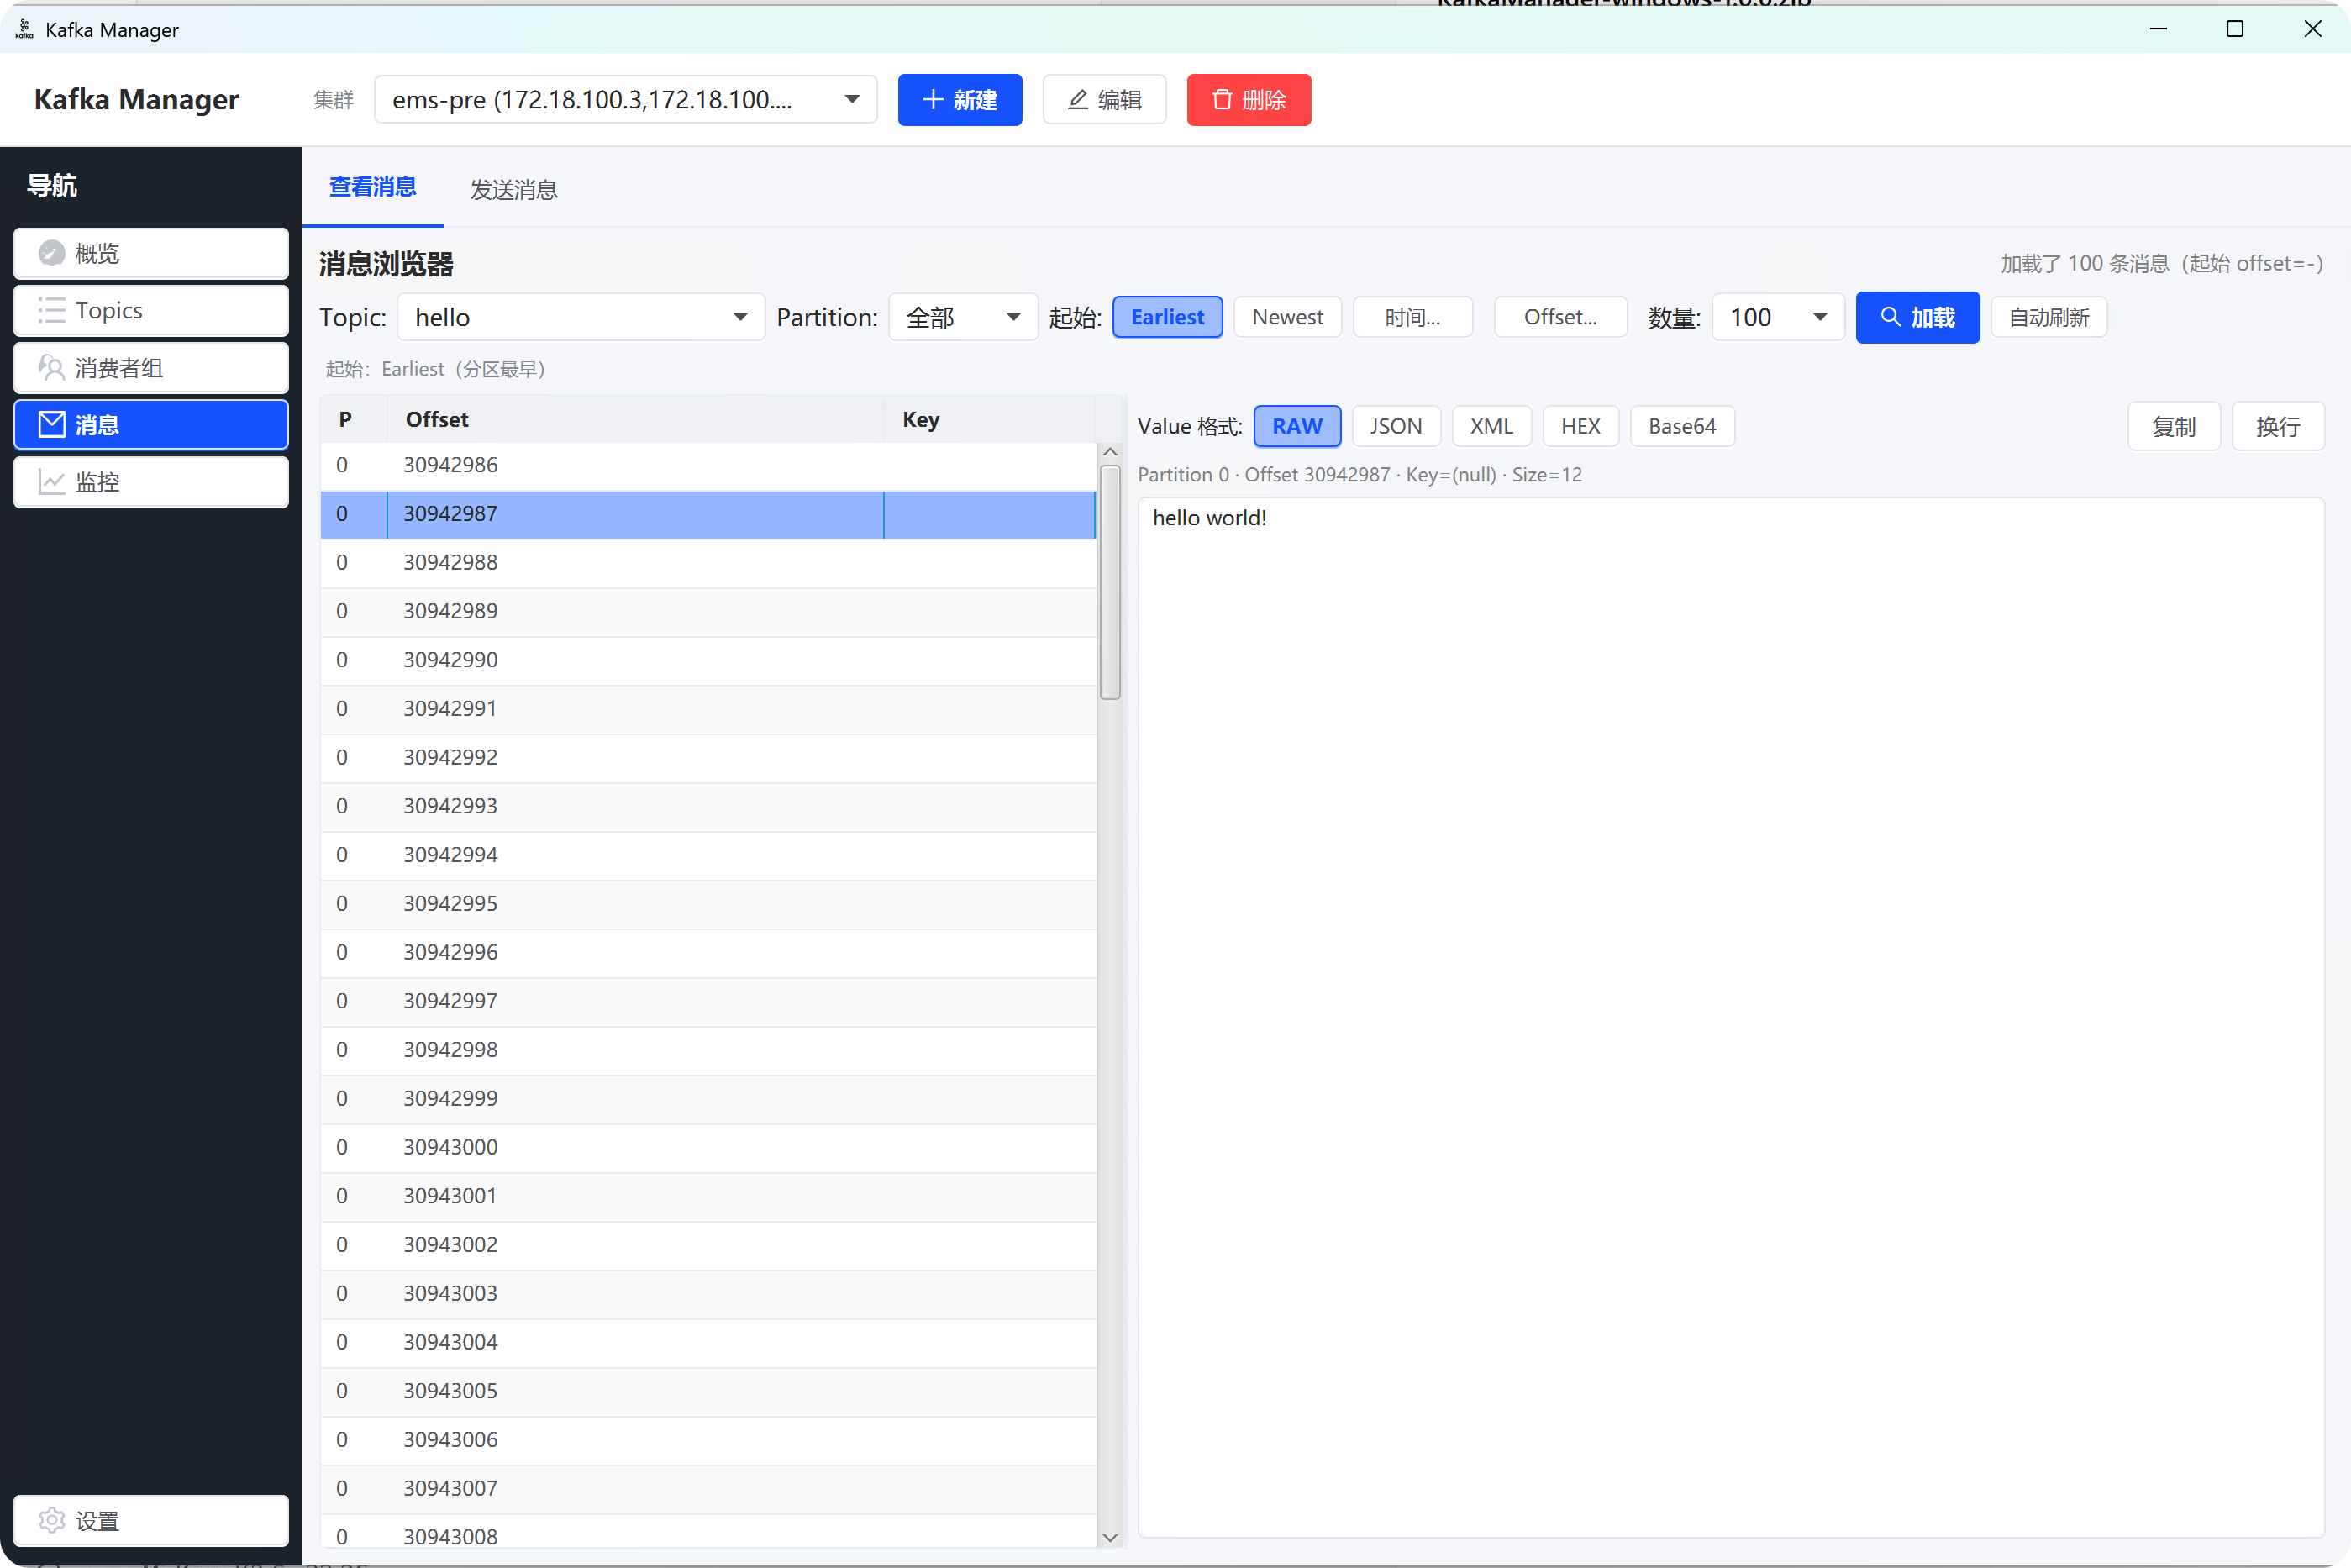Open 设置 at sidebar bottom
Viewport: 2351px width, 1568px height.
pos(151,1520)
